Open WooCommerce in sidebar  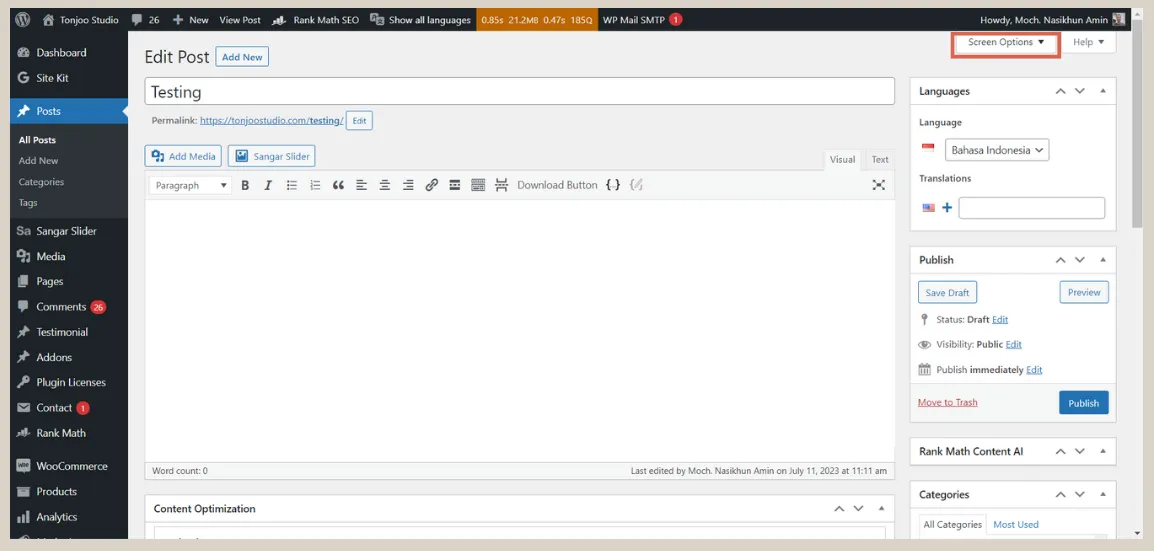tap(71, 466)
